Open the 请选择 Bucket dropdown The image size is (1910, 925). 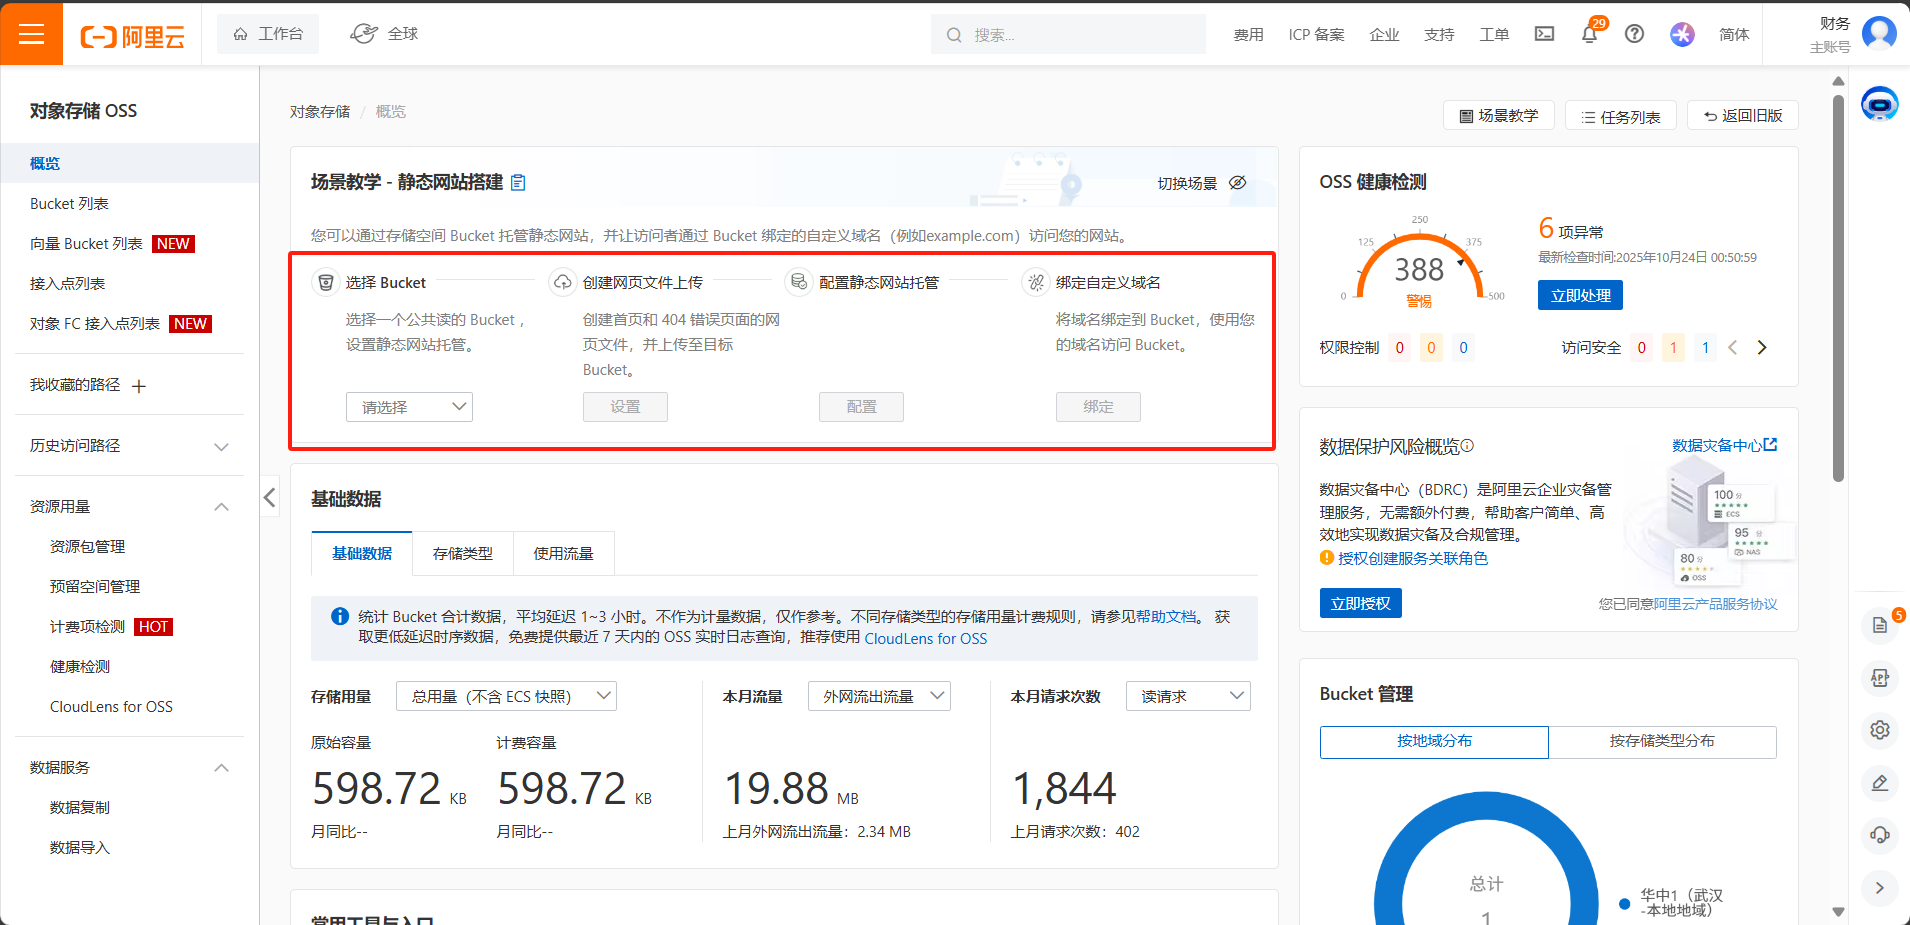(x=408, y=406)
